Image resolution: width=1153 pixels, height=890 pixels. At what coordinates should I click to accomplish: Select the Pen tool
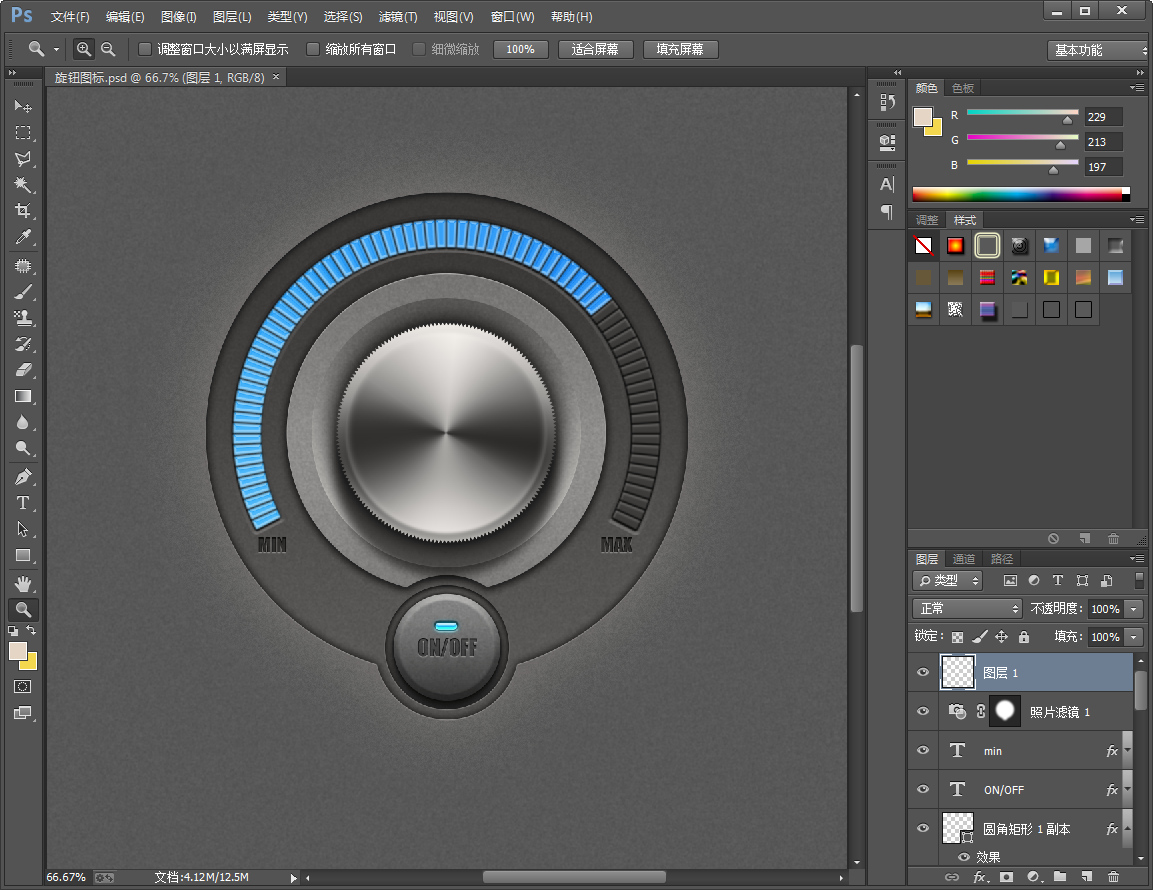22,476
